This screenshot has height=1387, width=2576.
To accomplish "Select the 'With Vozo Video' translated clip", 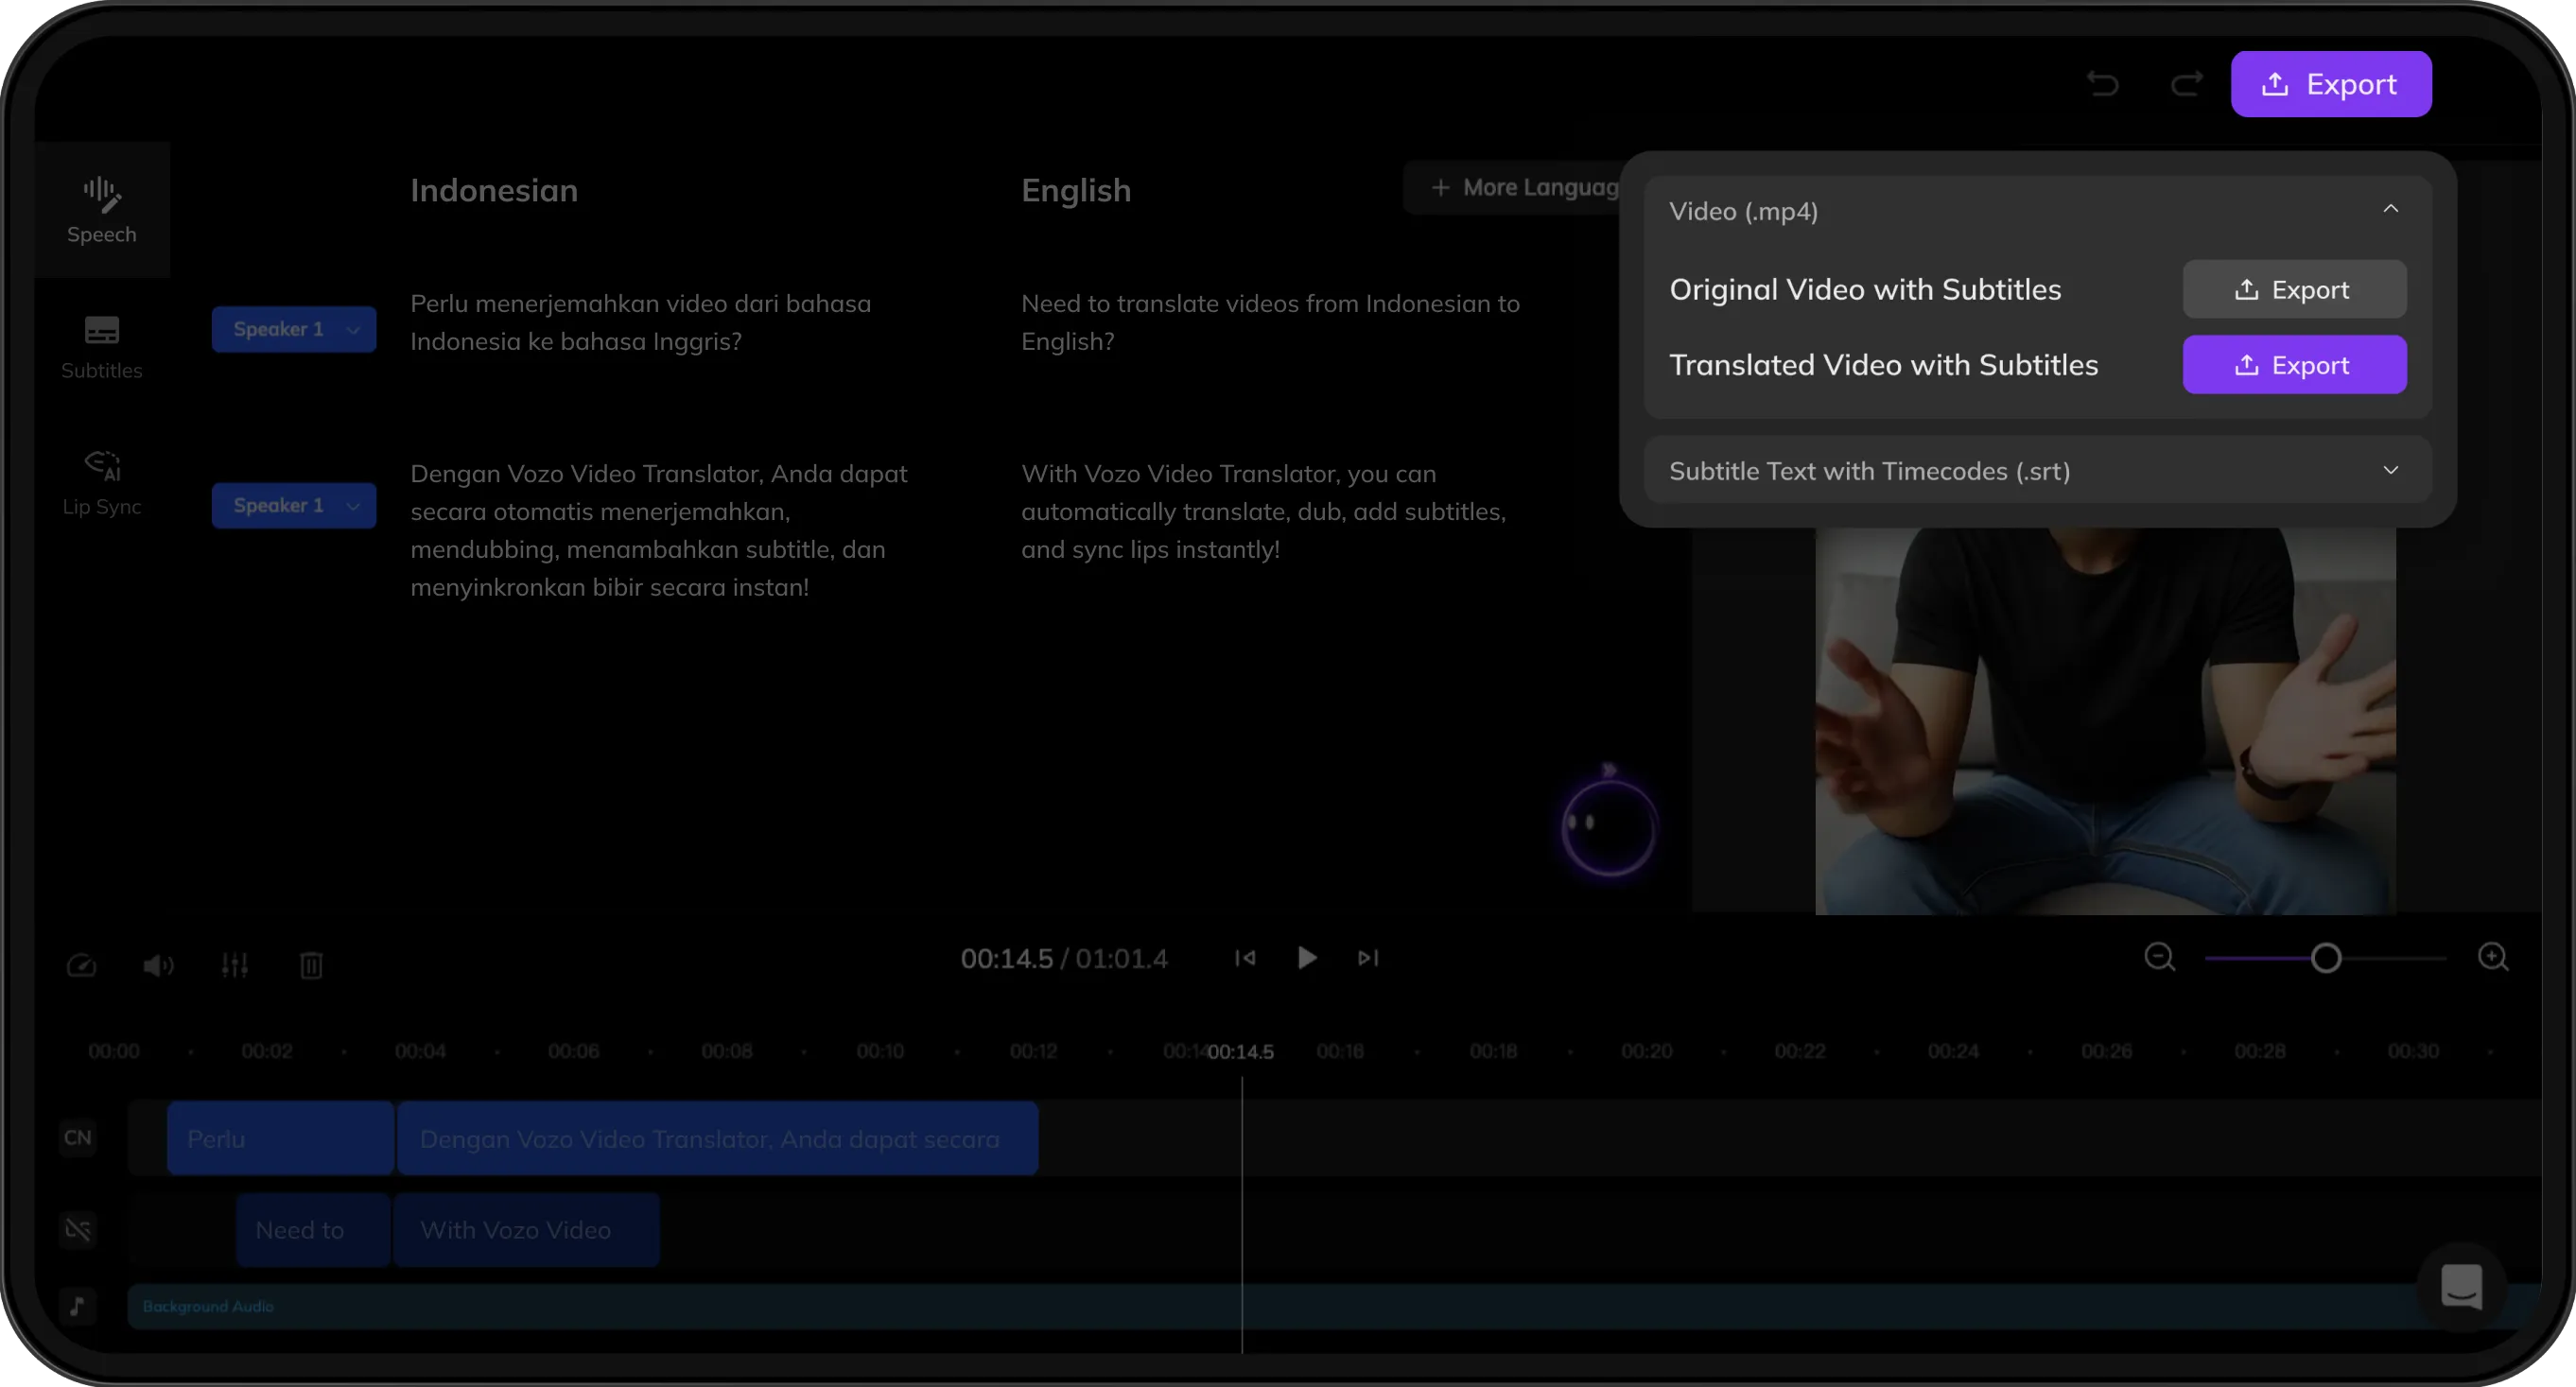I will (526, 1230).
